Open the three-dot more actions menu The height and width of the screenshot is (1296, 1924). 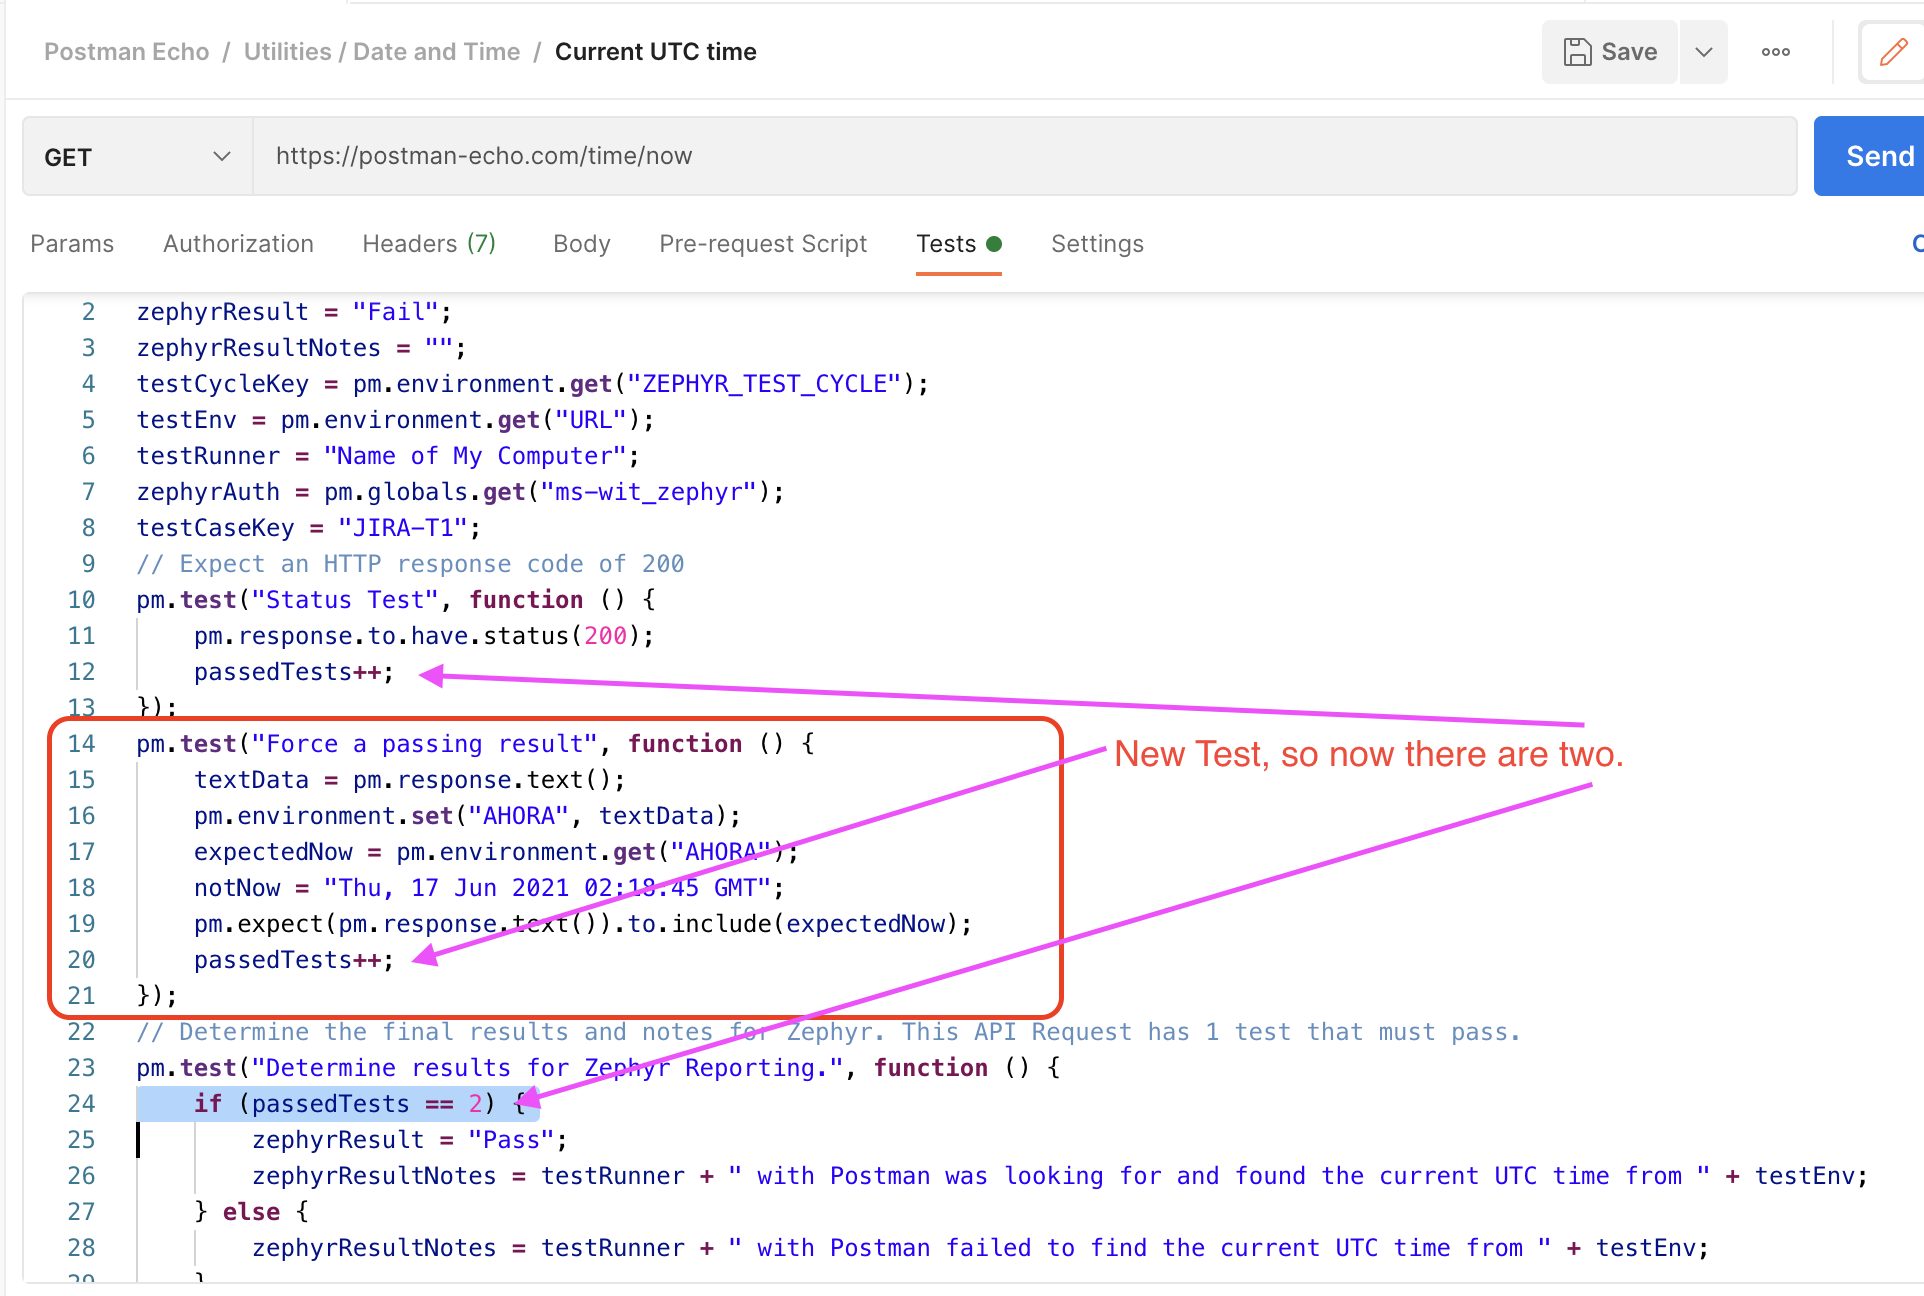(x=1775, y=52)
